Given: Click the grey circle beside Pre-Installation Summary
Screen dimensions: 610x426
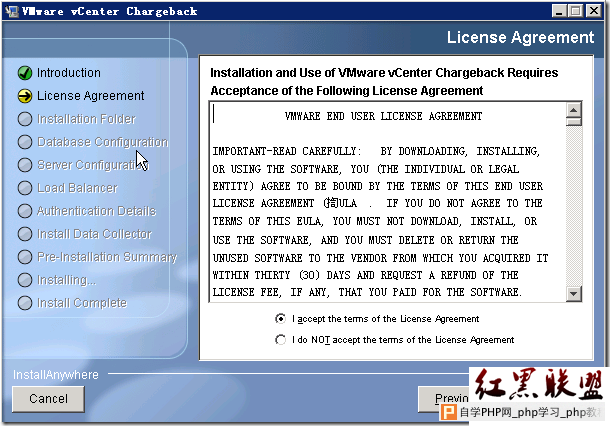Looking at the screenshot, I should (x=25, y=257).
